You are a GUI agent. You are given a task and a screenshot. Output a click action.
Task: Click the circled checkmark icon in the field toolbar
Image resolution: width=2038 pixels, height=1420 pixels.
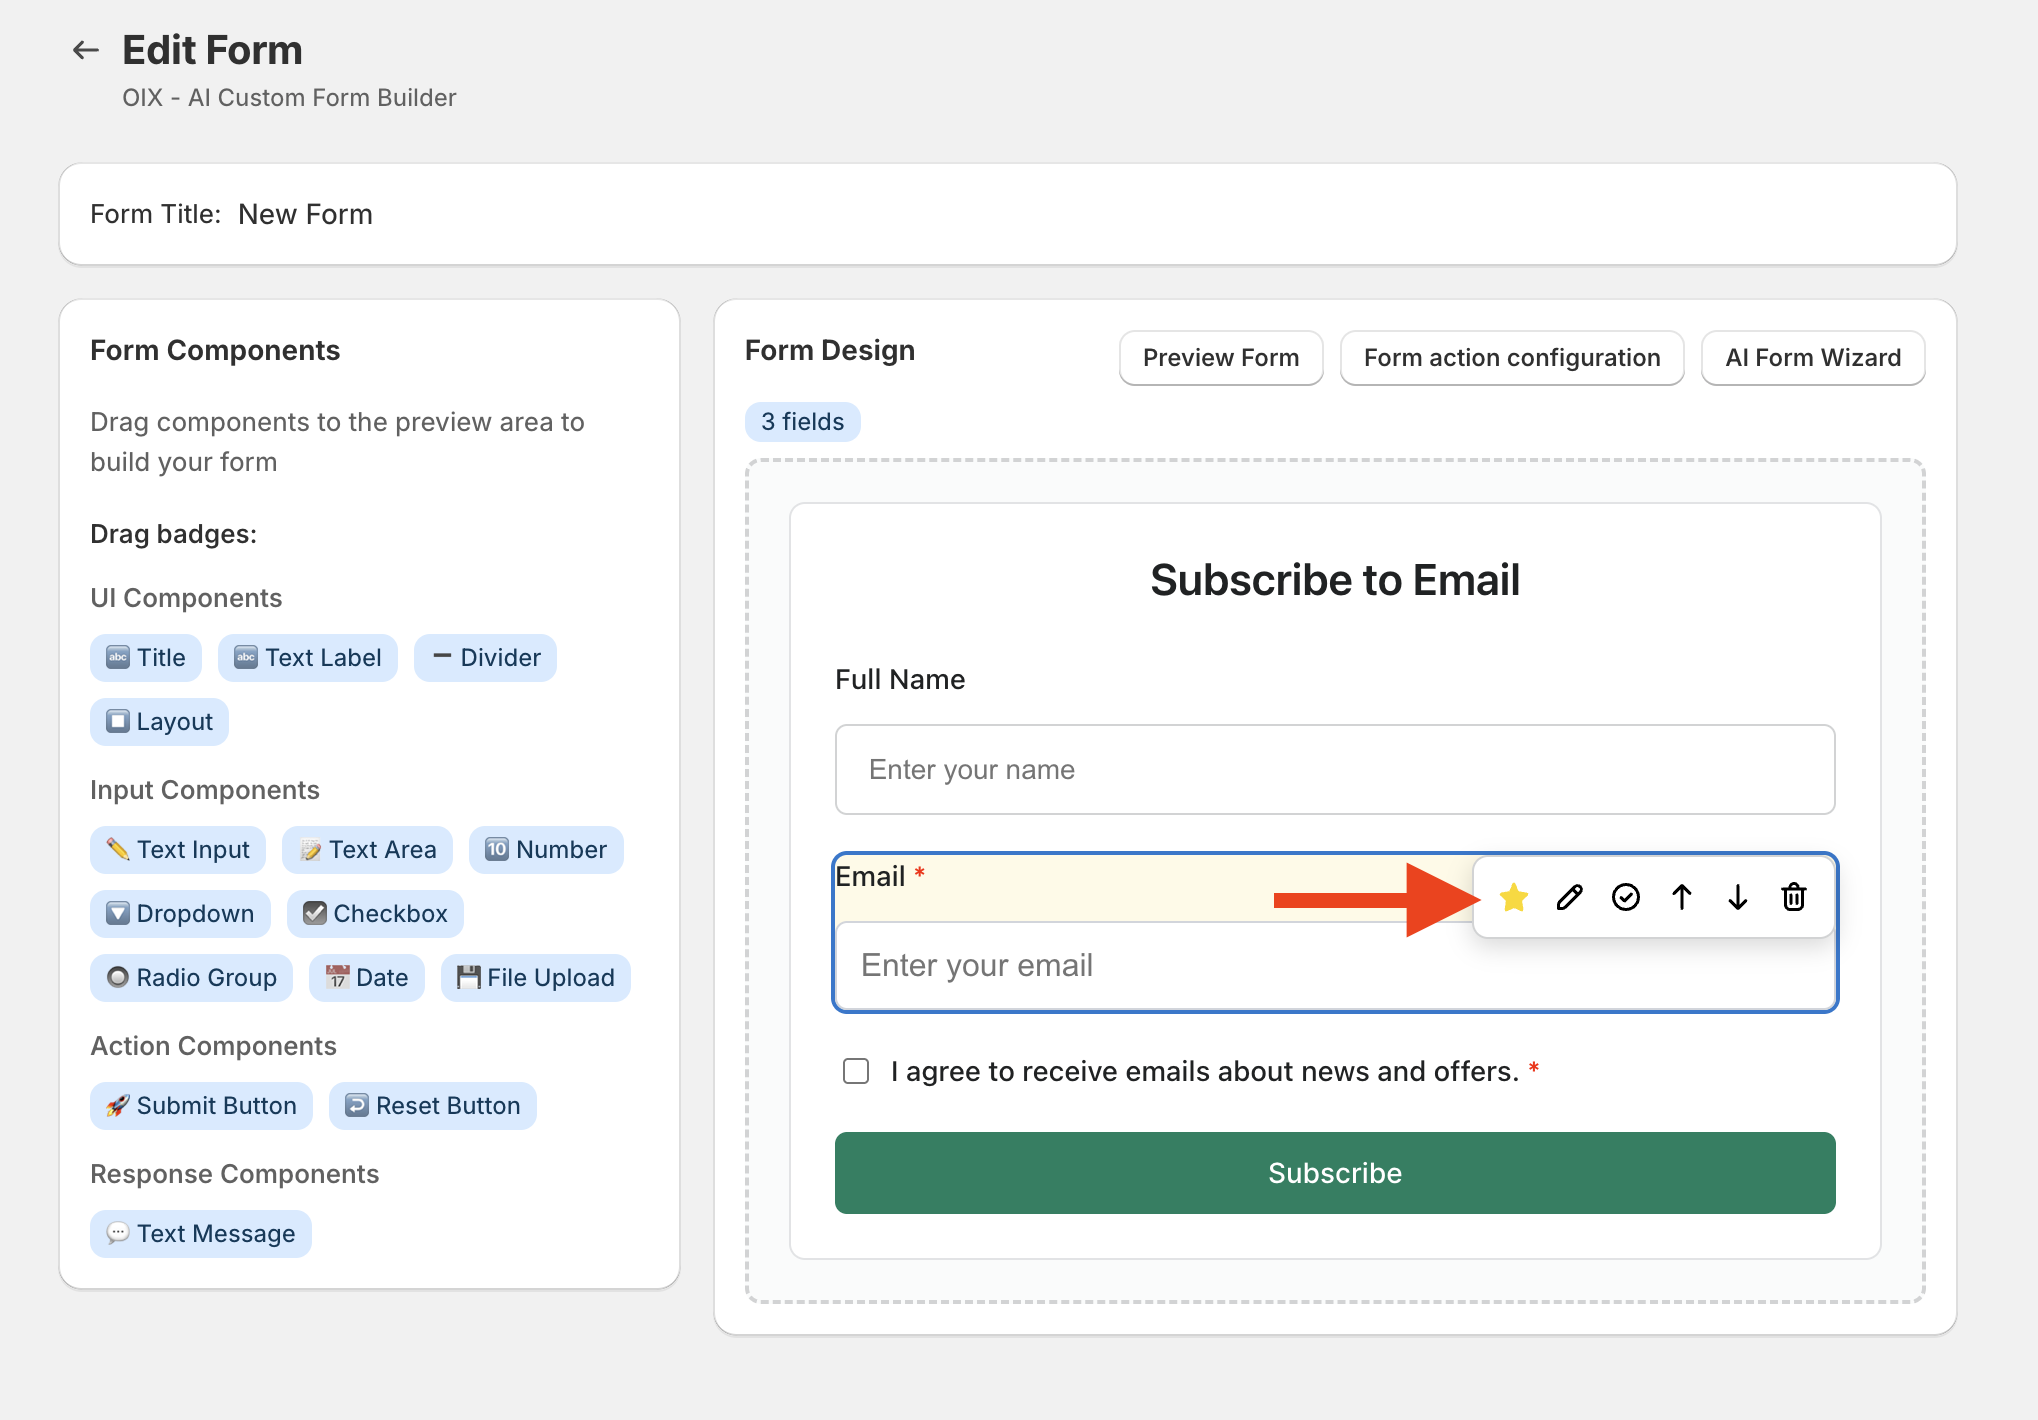click(x=1626, y=897)
